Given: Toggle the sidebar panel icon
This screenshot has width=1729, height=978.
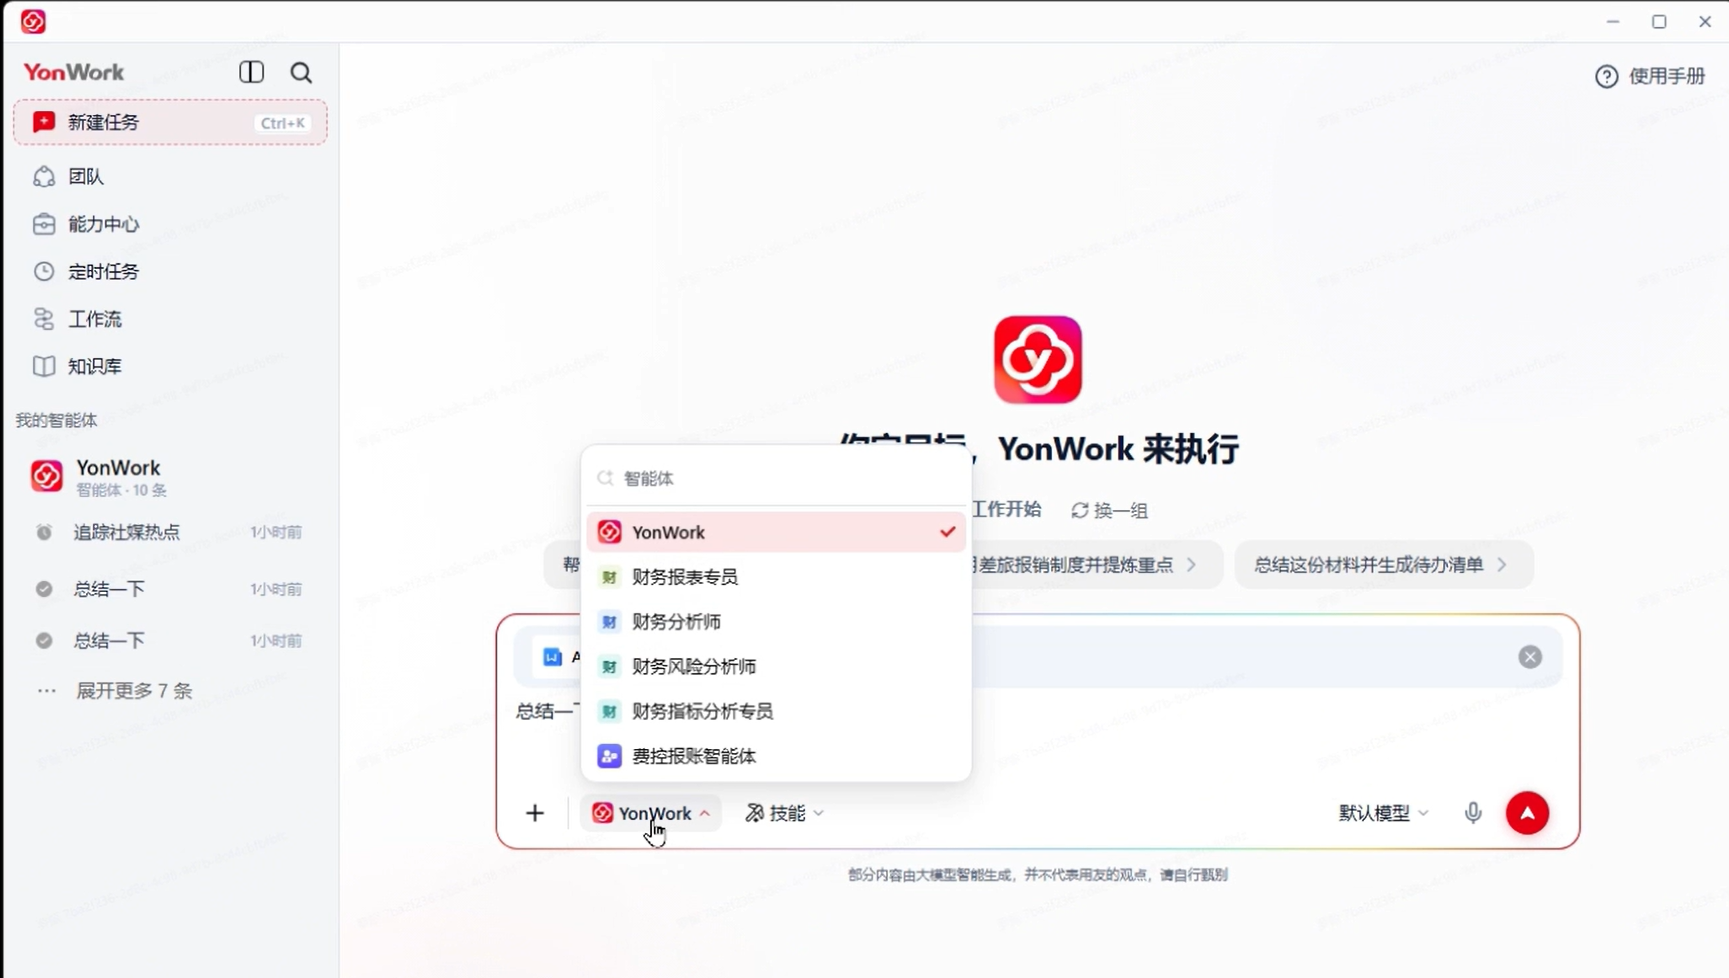Looking at the screenshot, I should tap(251, 72).
